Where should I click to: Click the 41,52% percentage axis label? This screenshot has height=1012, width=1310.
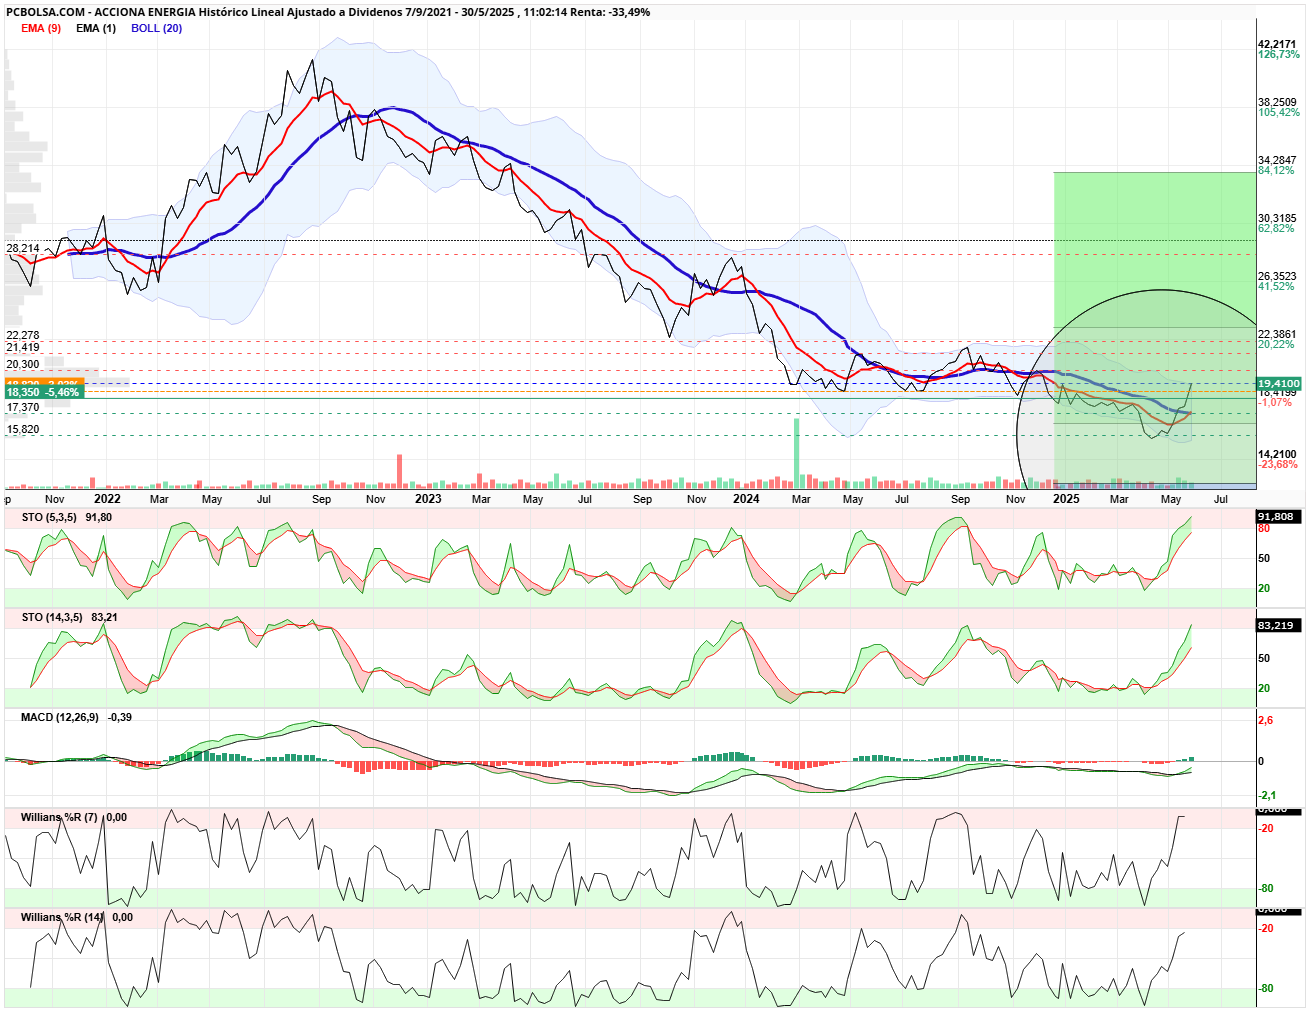pos(1276,286)
